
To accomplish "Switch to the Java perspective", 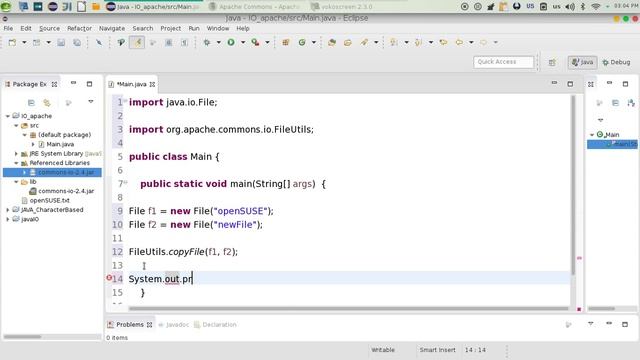I will [582, 62].
